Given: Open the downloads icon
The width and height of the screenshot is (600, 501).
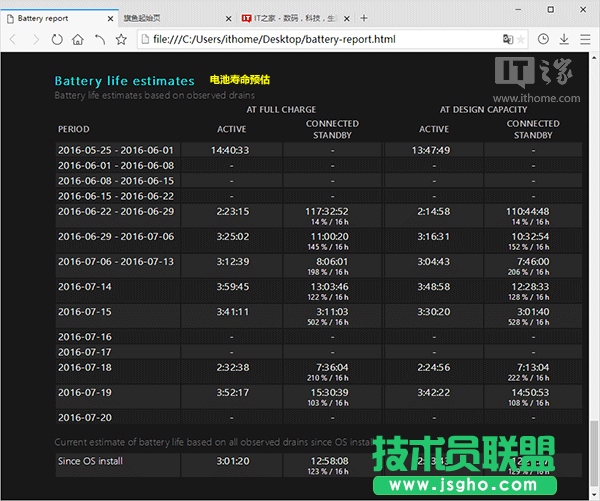Looking at the screenshot, I should pos(564,39).
